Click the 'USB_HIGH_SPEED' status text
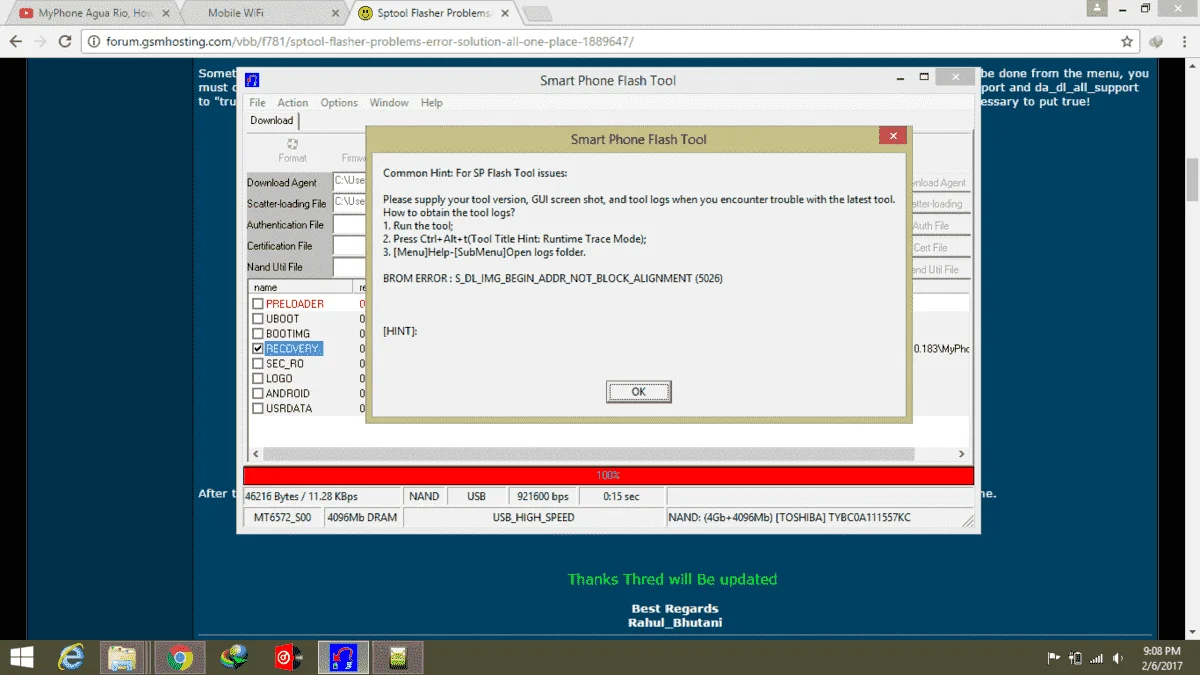Viewport: 1200px width, 675px height. pos(534,518)
